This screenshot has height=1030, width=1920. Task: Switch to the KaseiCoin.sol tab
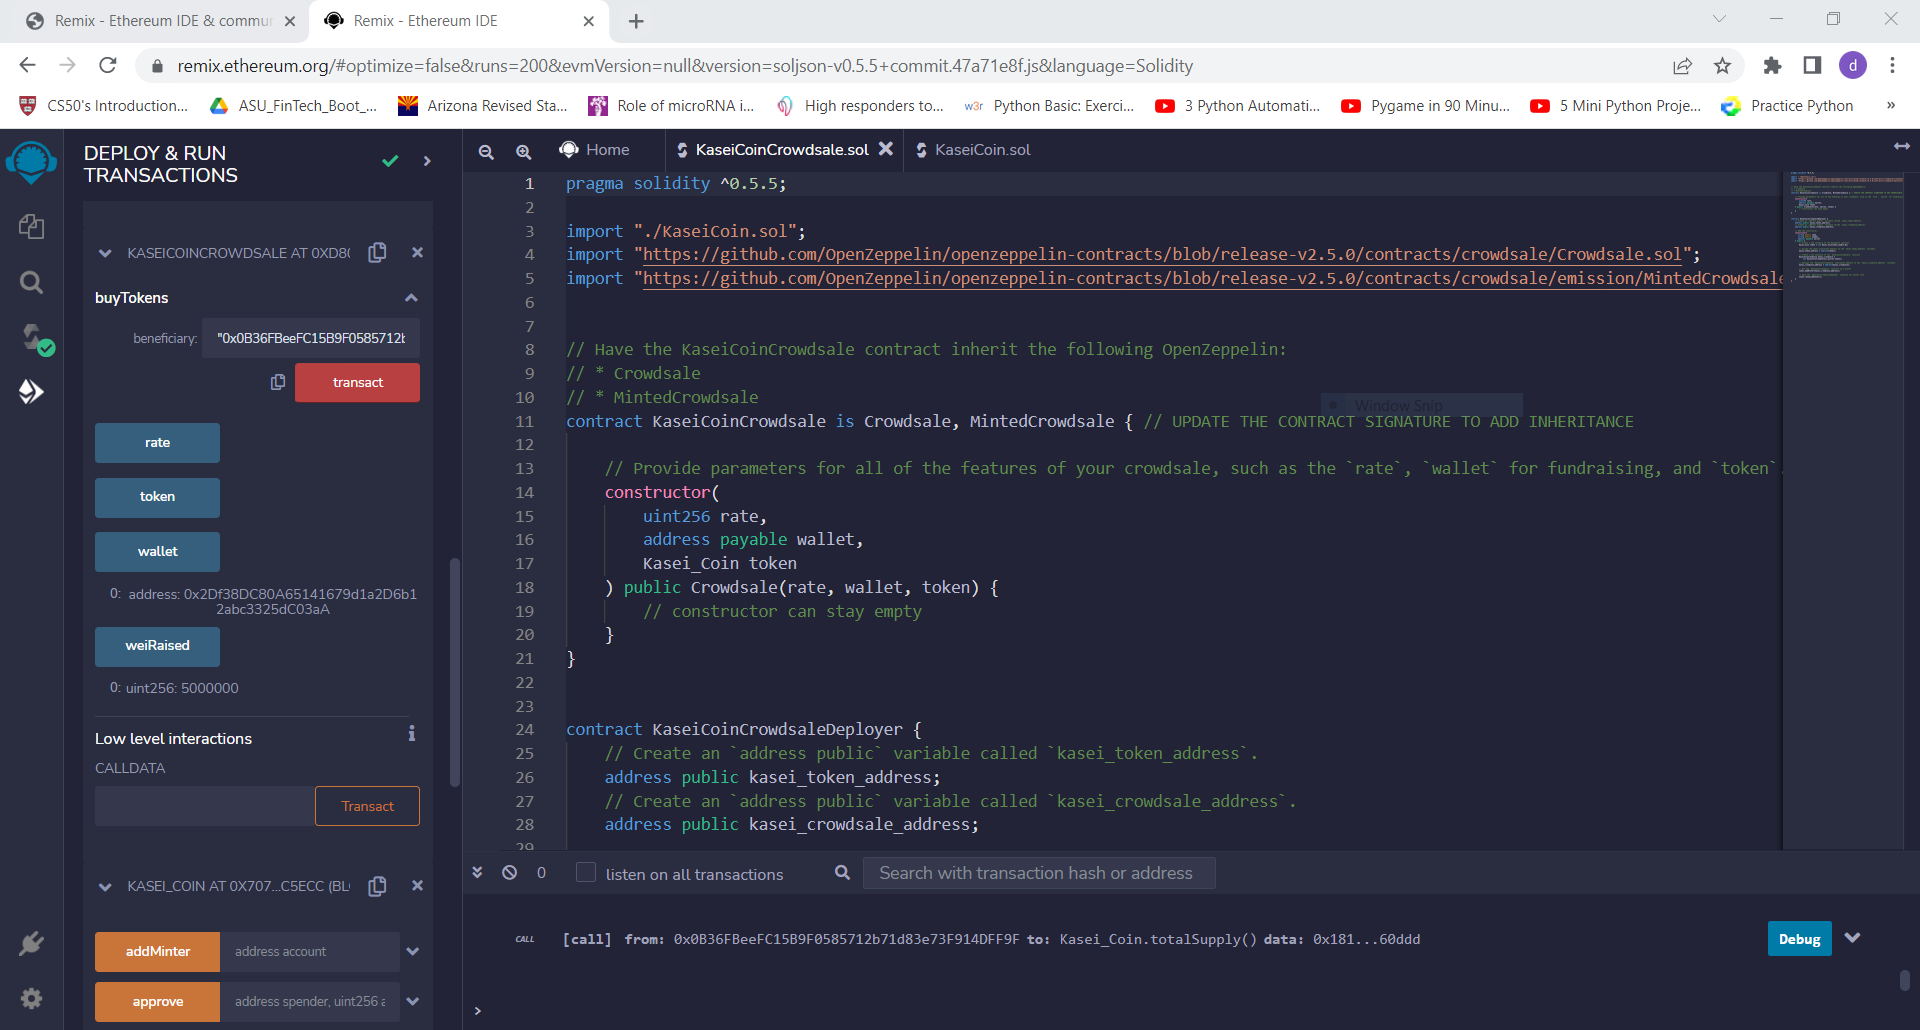coord(973,150)
